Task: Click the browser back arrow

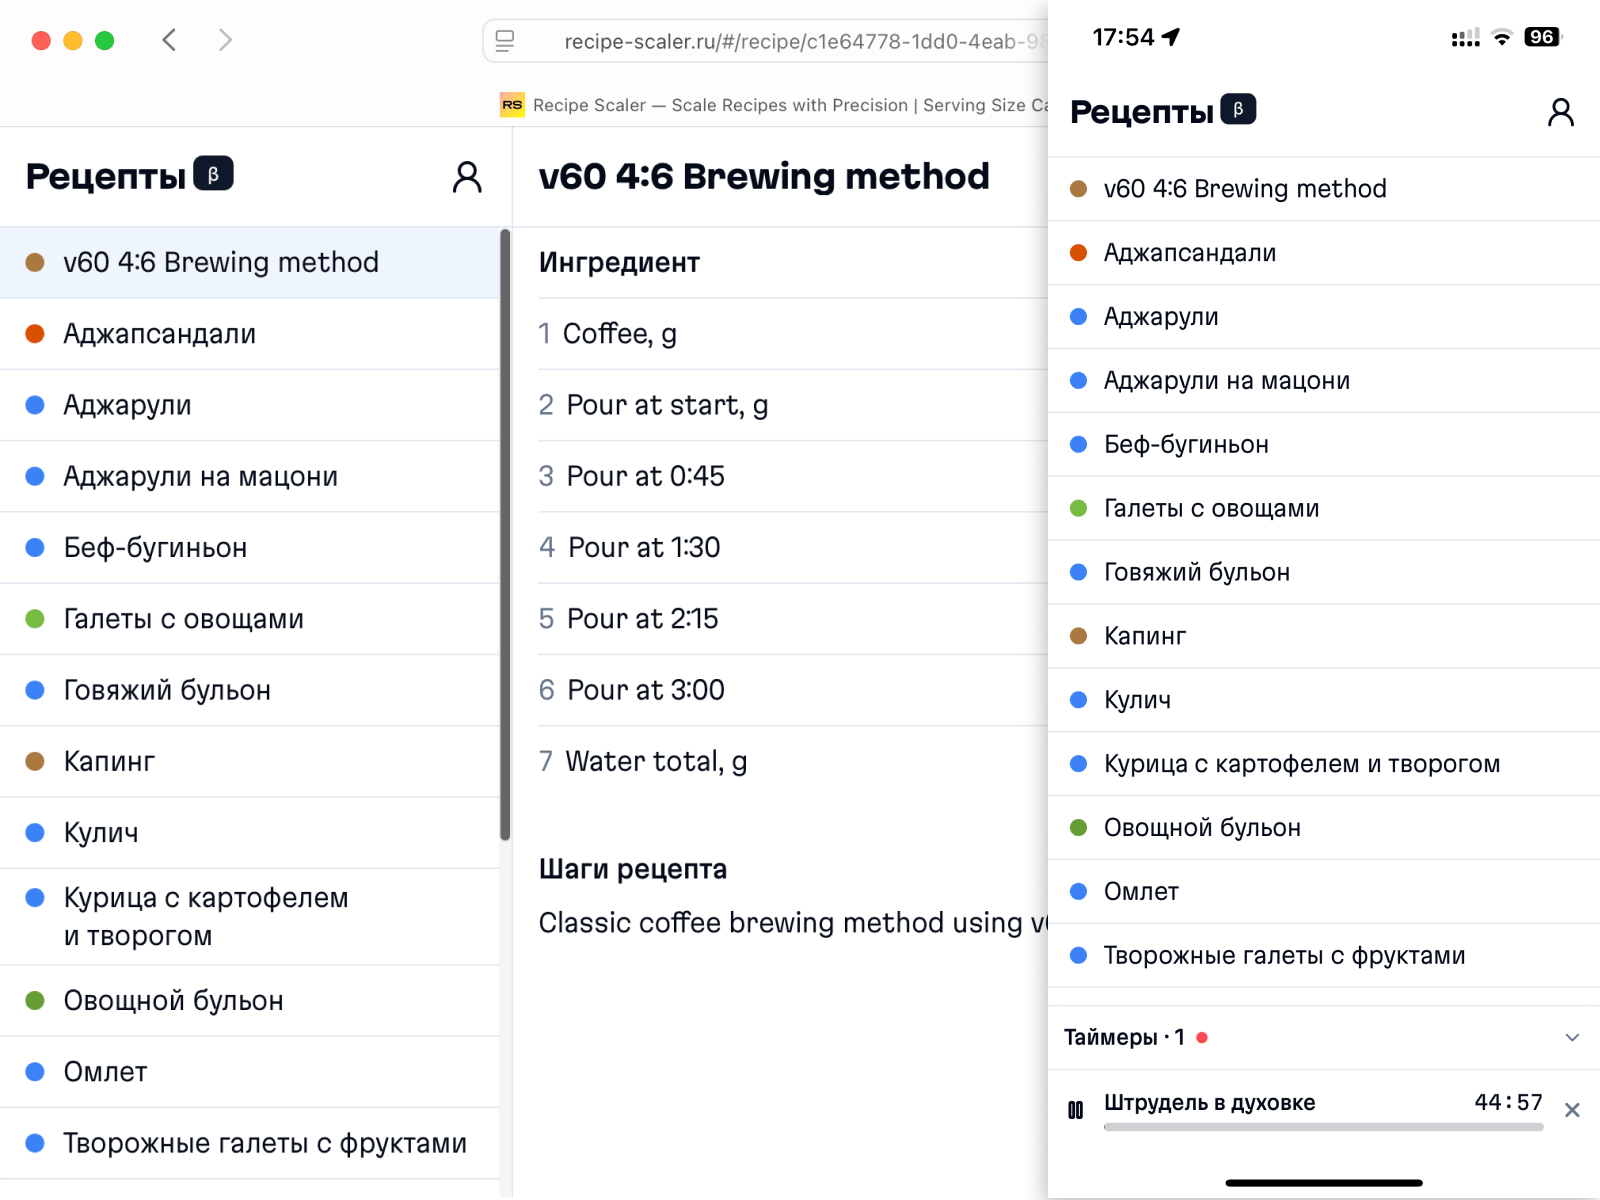Action: [169, 40]
